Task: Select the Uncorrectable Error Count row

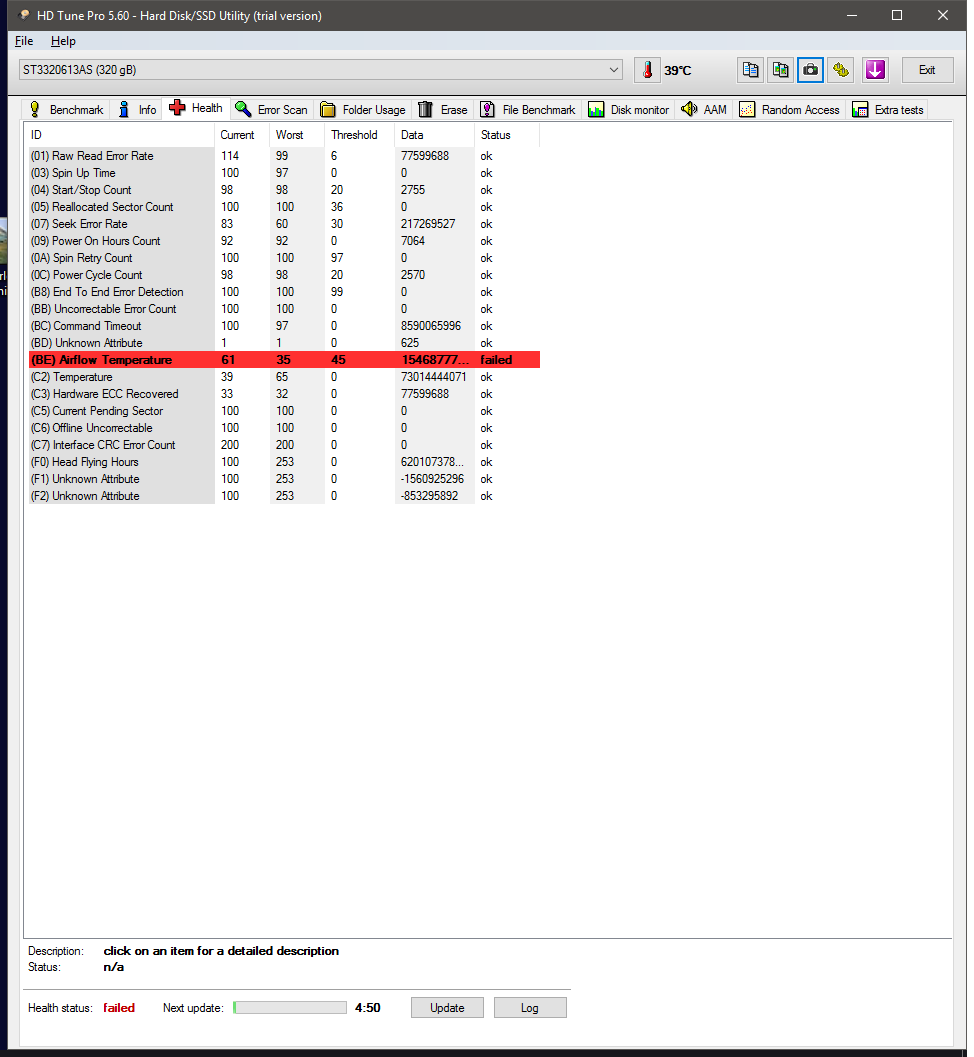Action: point(284,309)
